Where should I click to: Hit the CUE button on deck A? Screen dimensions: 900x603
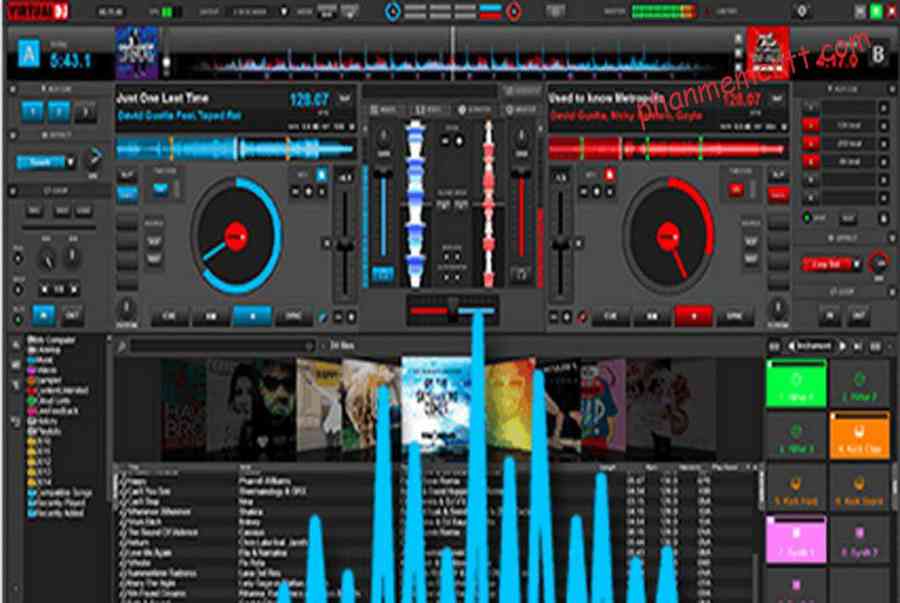click(x=169, y=316)
